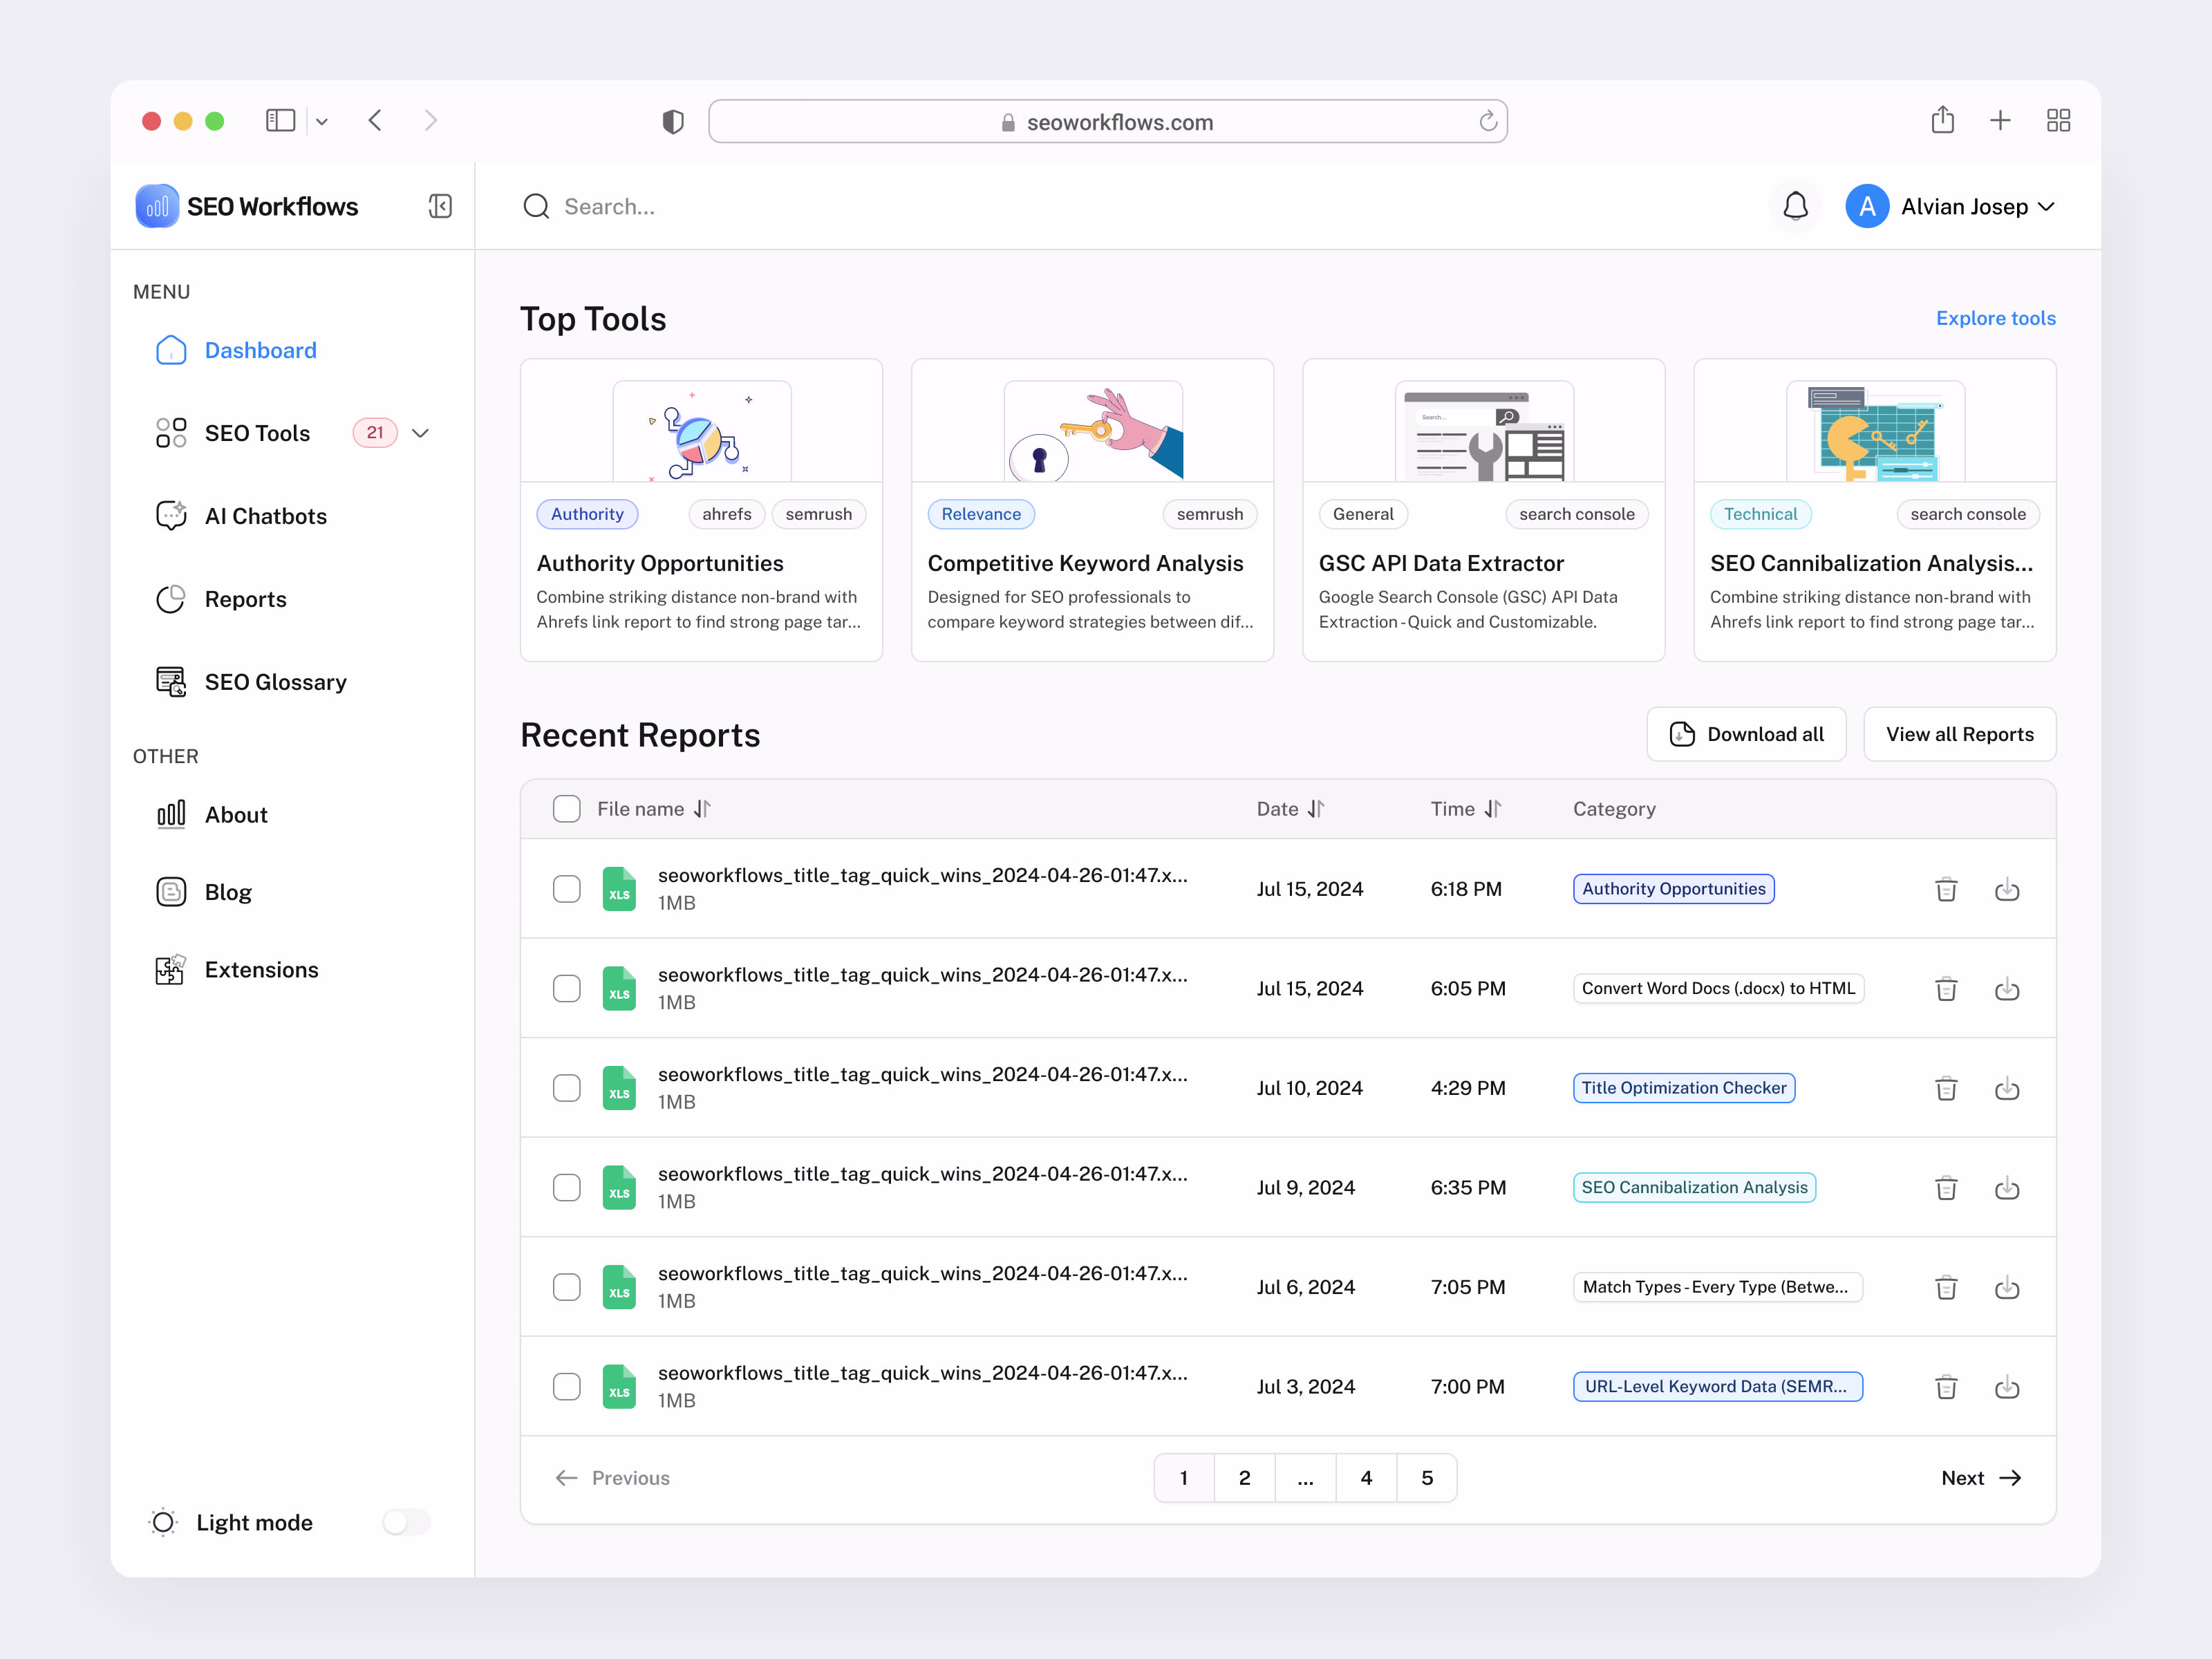Screen dimensions: 2212x1659
Task: Delete the Jul 10, 2024 report
Action: pyautogui.click(x=1945, y=1088)
